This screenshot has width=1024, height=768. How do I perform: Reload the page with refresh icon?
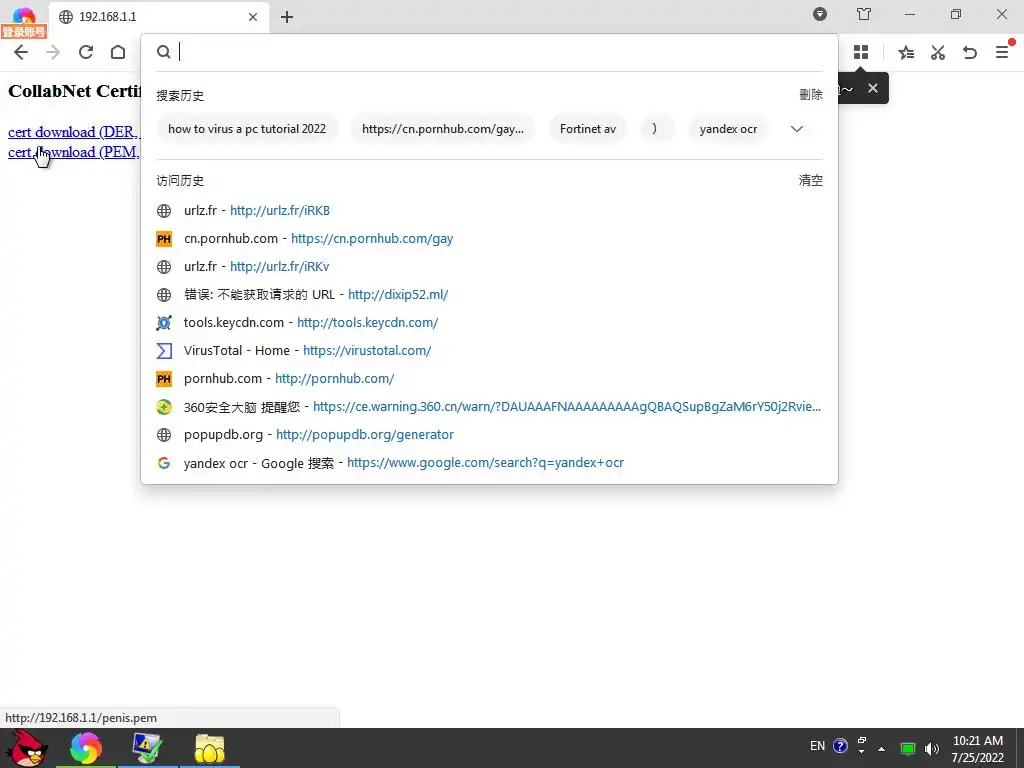point(86,52)
